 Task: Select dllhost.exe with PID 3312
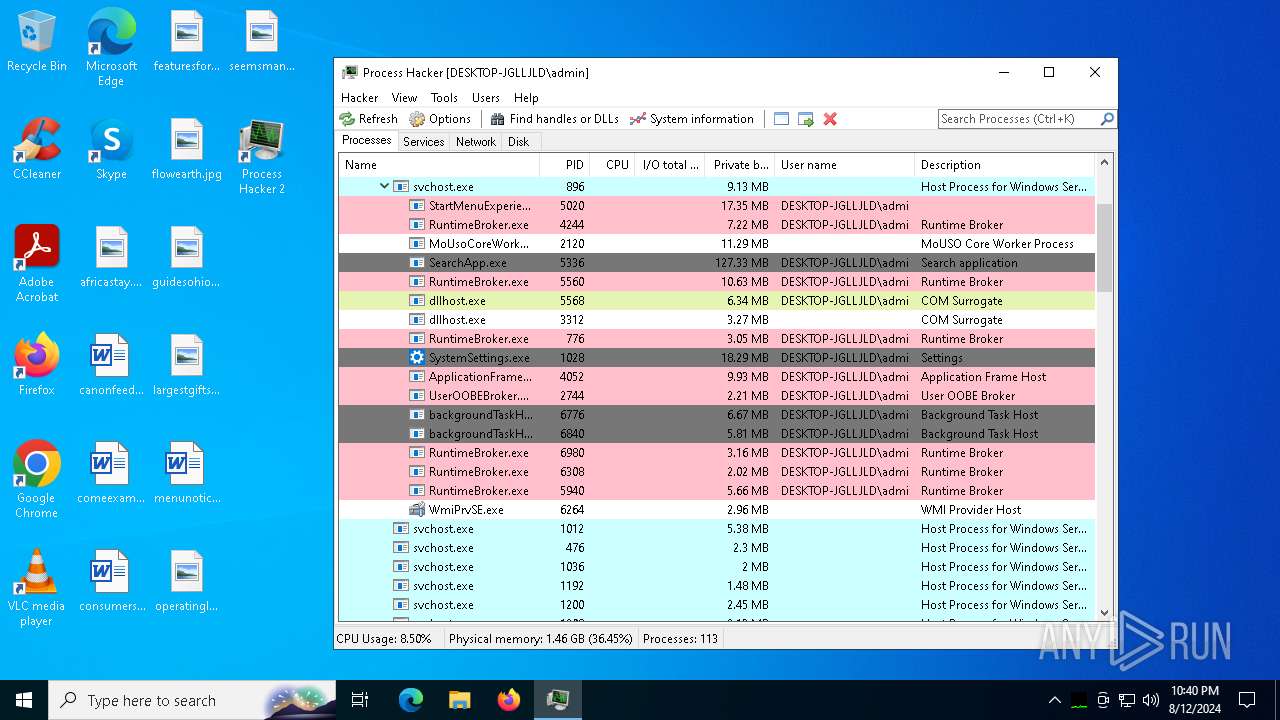point(717,320)
